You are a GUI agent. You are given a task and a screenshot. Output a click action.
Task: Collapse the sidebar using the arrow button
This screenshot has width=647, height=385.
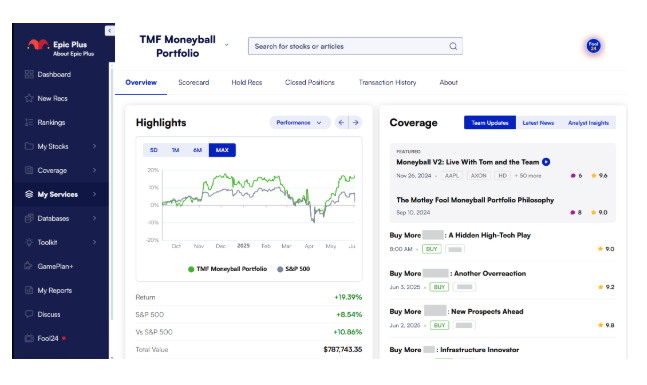coord(110,31)
